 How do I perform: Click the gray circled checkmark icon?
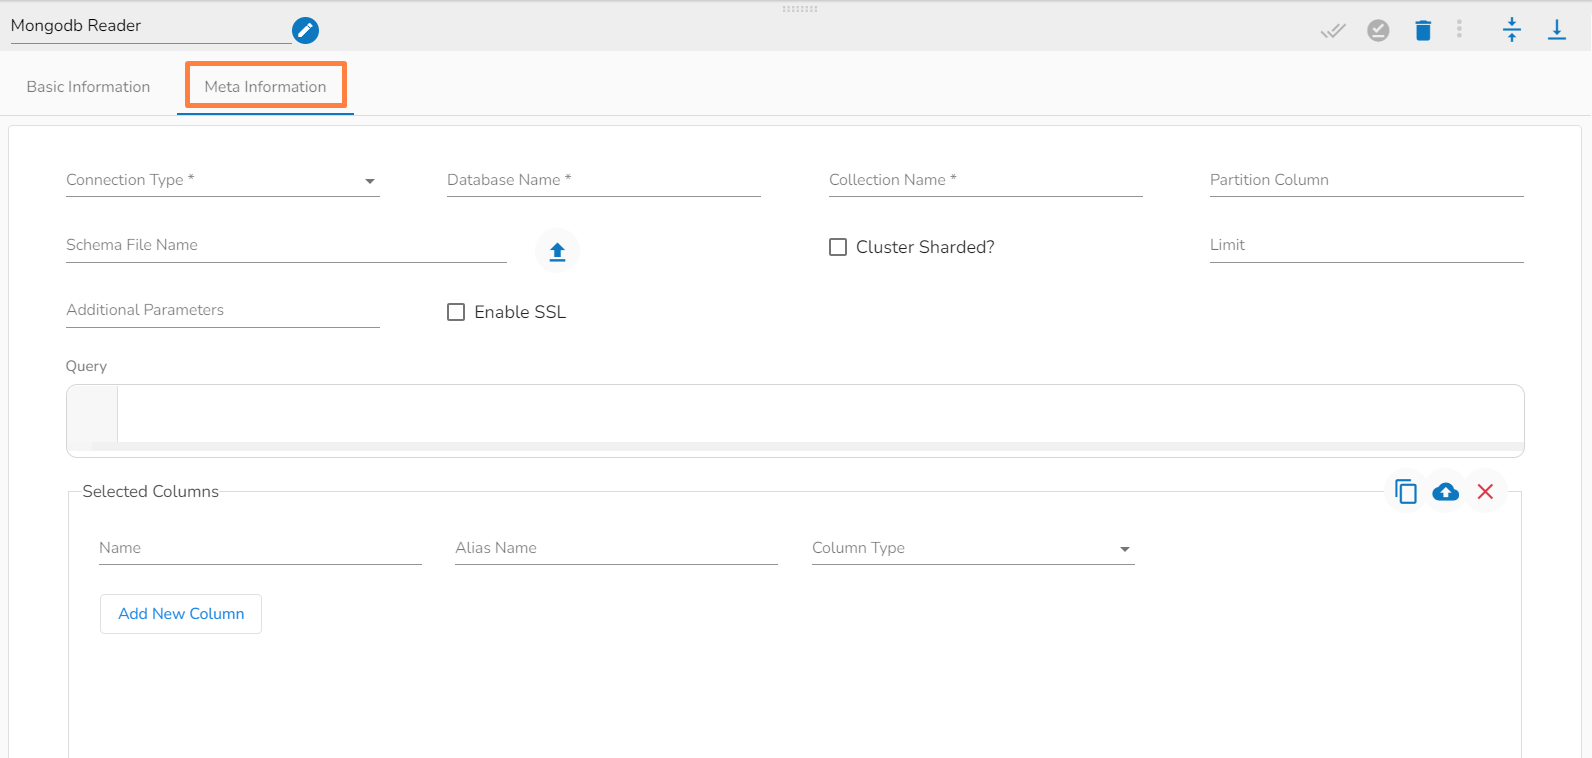[1378, 30]
